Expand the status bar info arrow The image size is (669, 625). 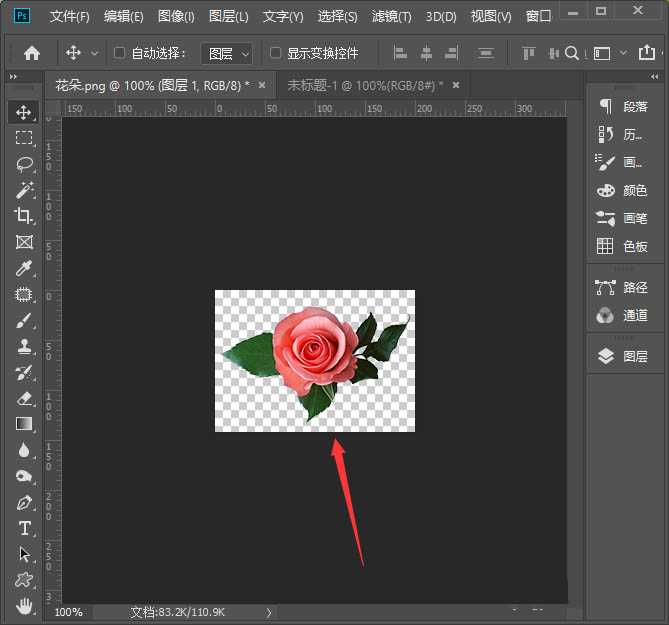(x=268, y=611)
